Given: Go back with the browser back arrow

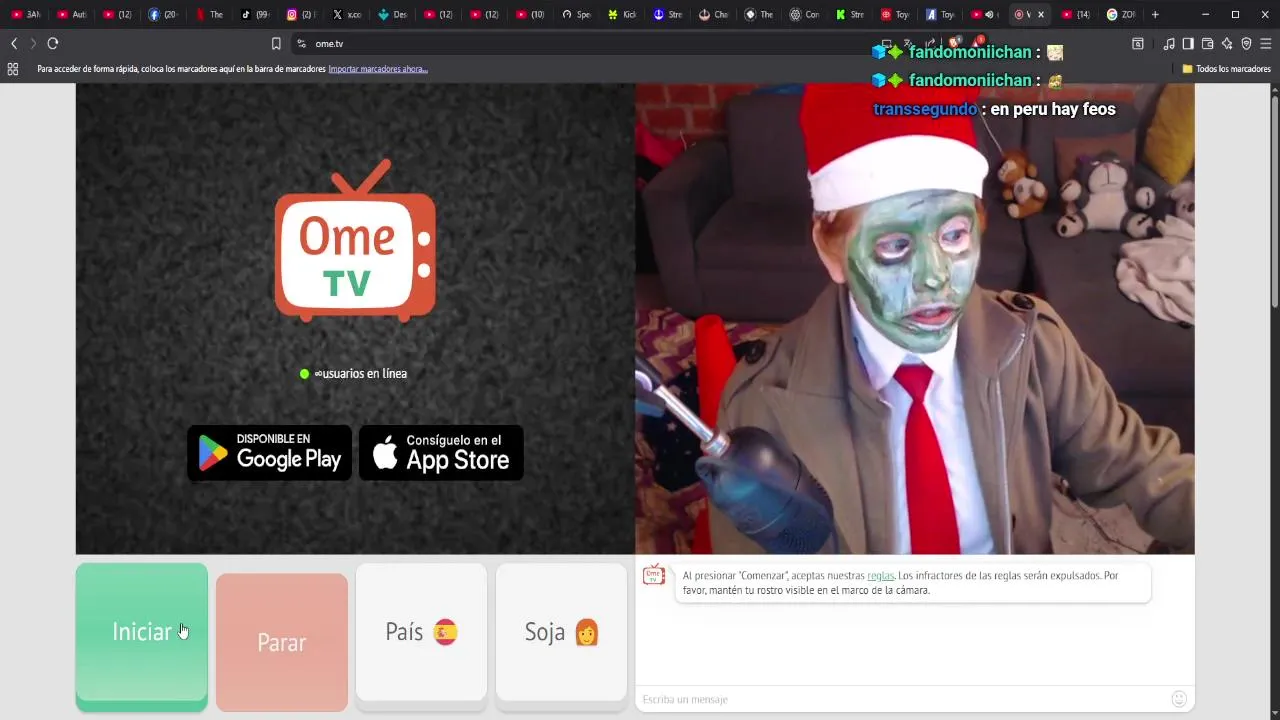Looking at the screenshot, I should point(14,43).
